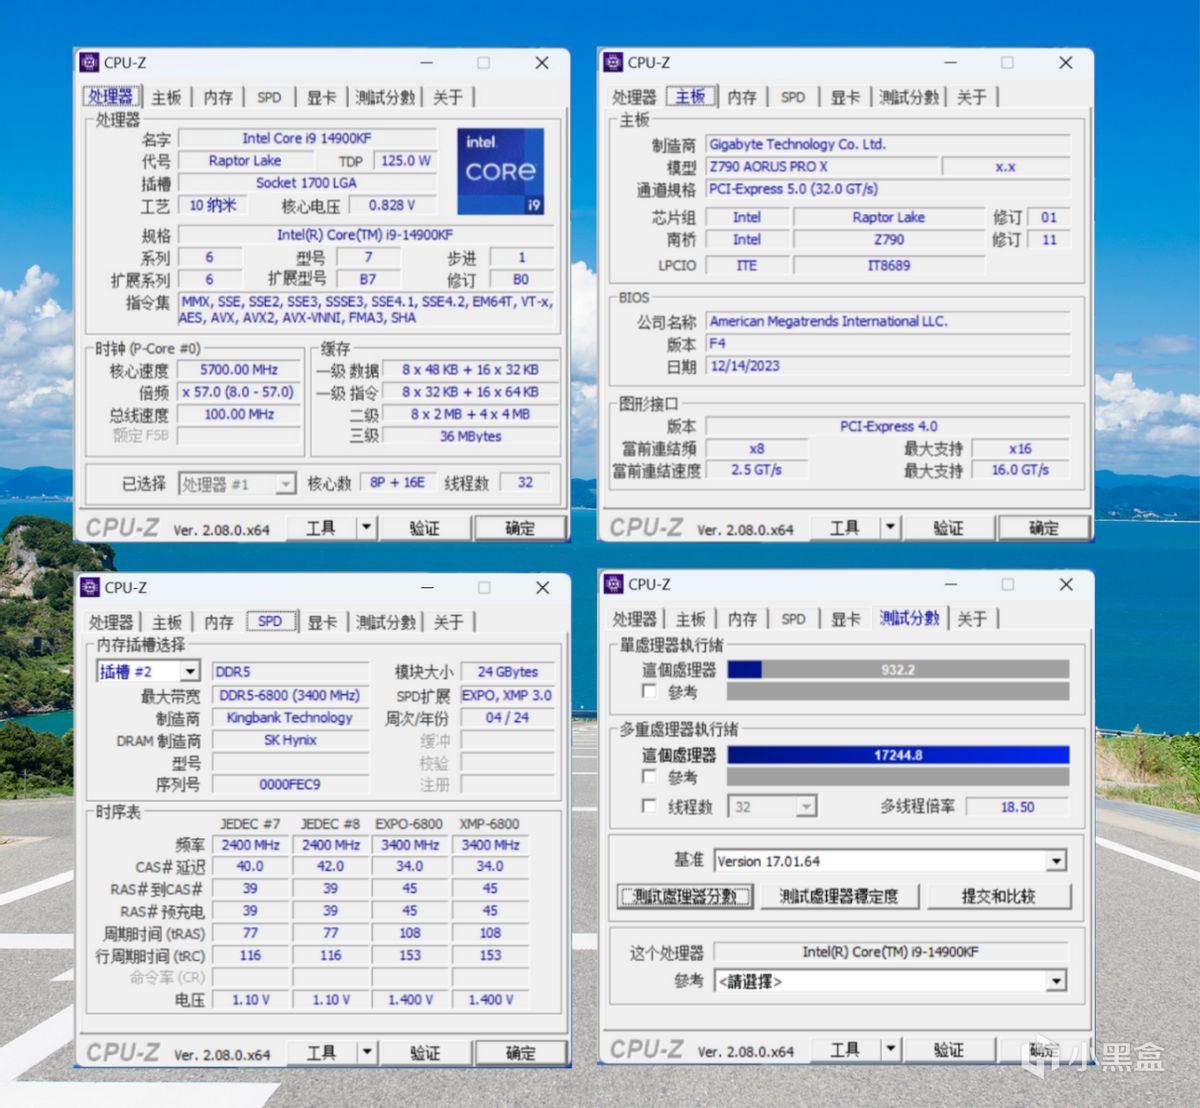Image resolution: width=1200 pixels, height=1108 pixels.
Task: Click 工具 button in mainboard window
Action: [845, 527]
